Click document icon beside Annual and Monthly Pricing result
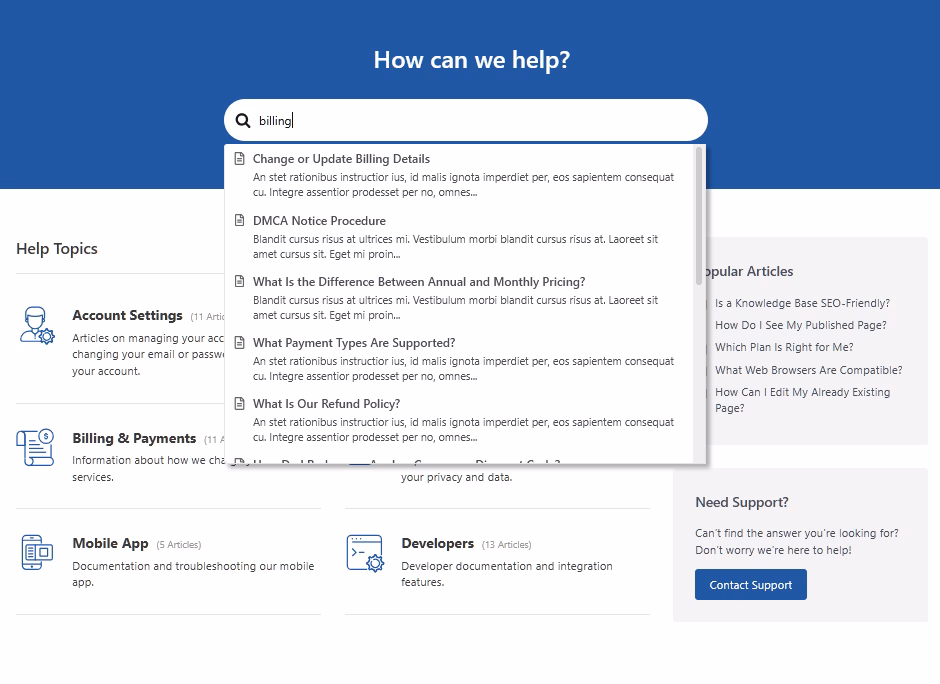The image size is (940, 684). coord(239,281)
